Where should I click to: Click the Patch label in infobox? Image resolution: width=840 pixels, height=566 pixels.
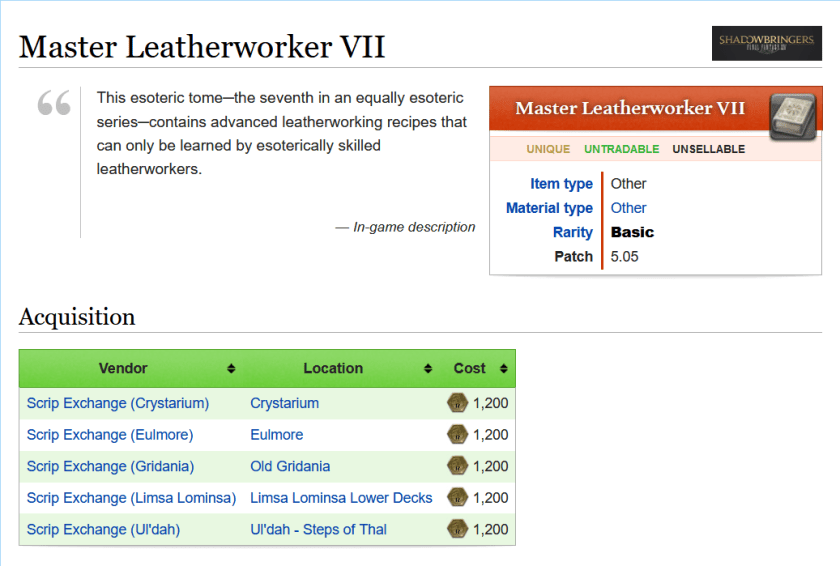pyautogui.click(x=573, y=256)
